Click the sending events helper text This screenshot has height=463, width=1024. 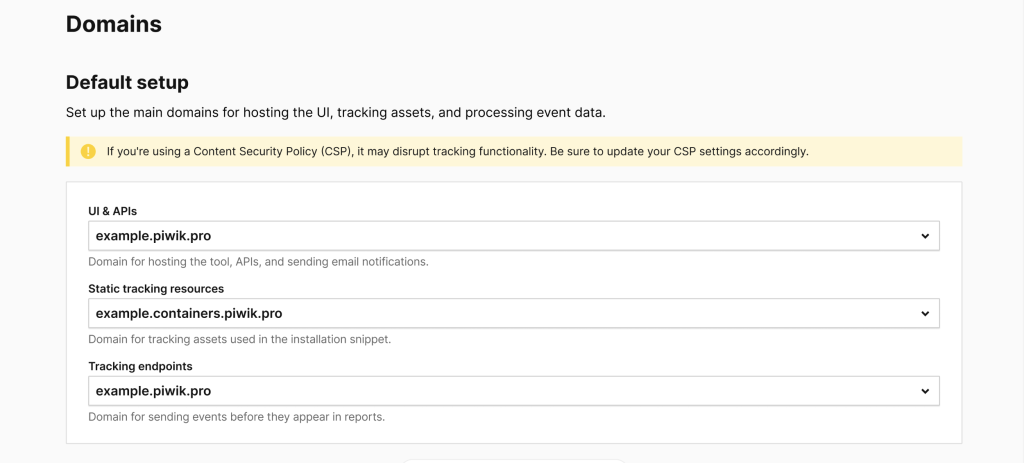tap(236, 417)
